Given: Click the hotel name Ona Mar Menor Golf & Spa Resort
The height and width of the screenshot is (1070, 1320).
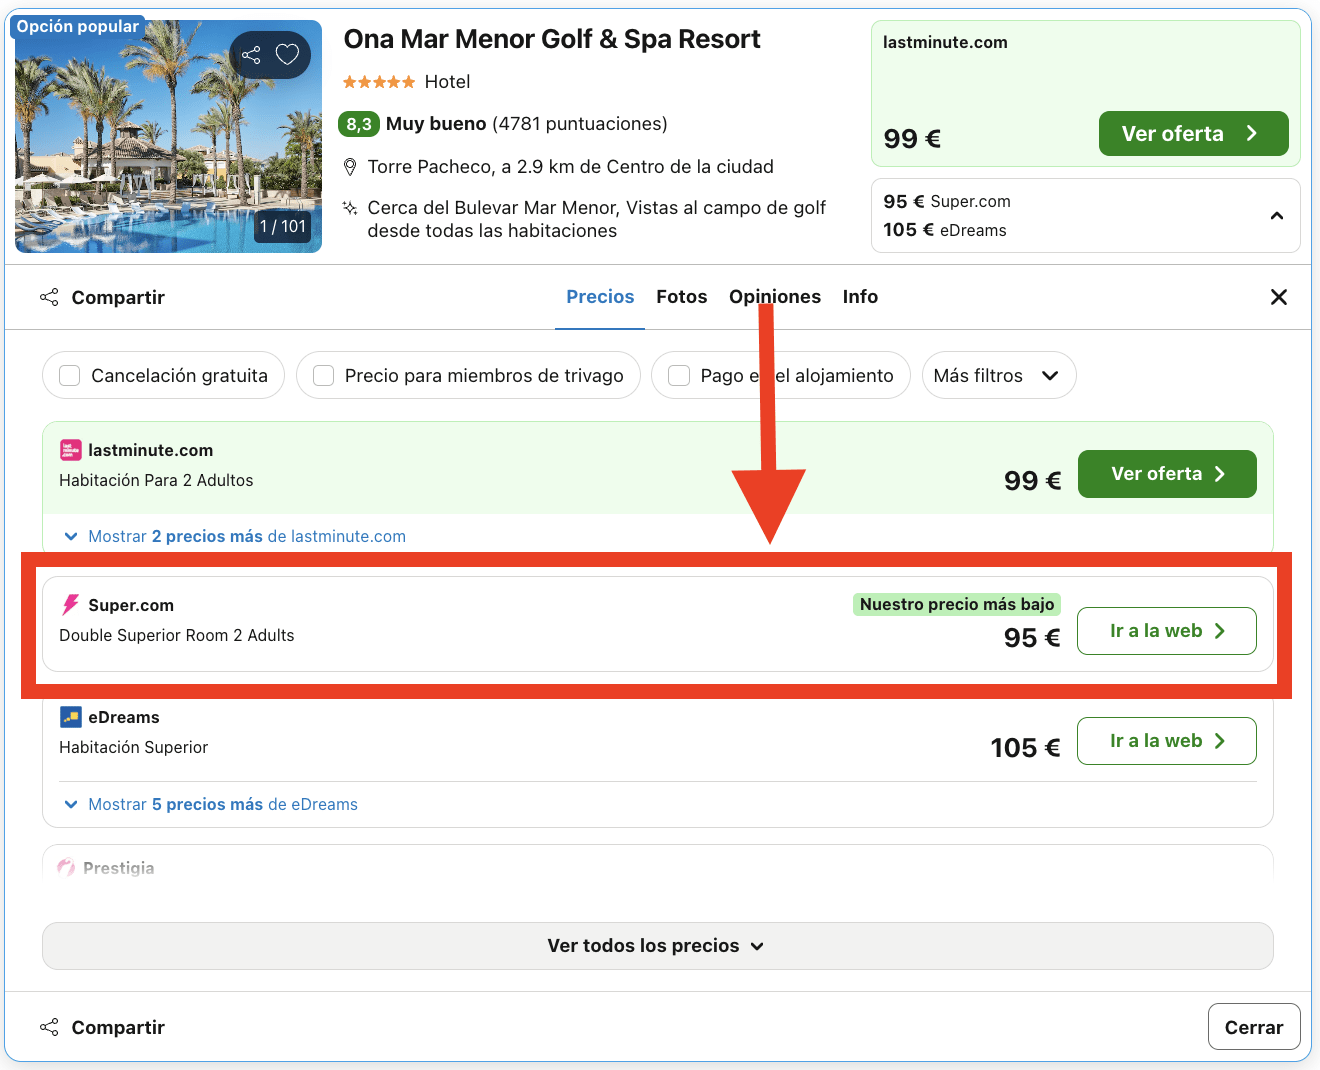Looking at the screenshot, I should point(552,39).
